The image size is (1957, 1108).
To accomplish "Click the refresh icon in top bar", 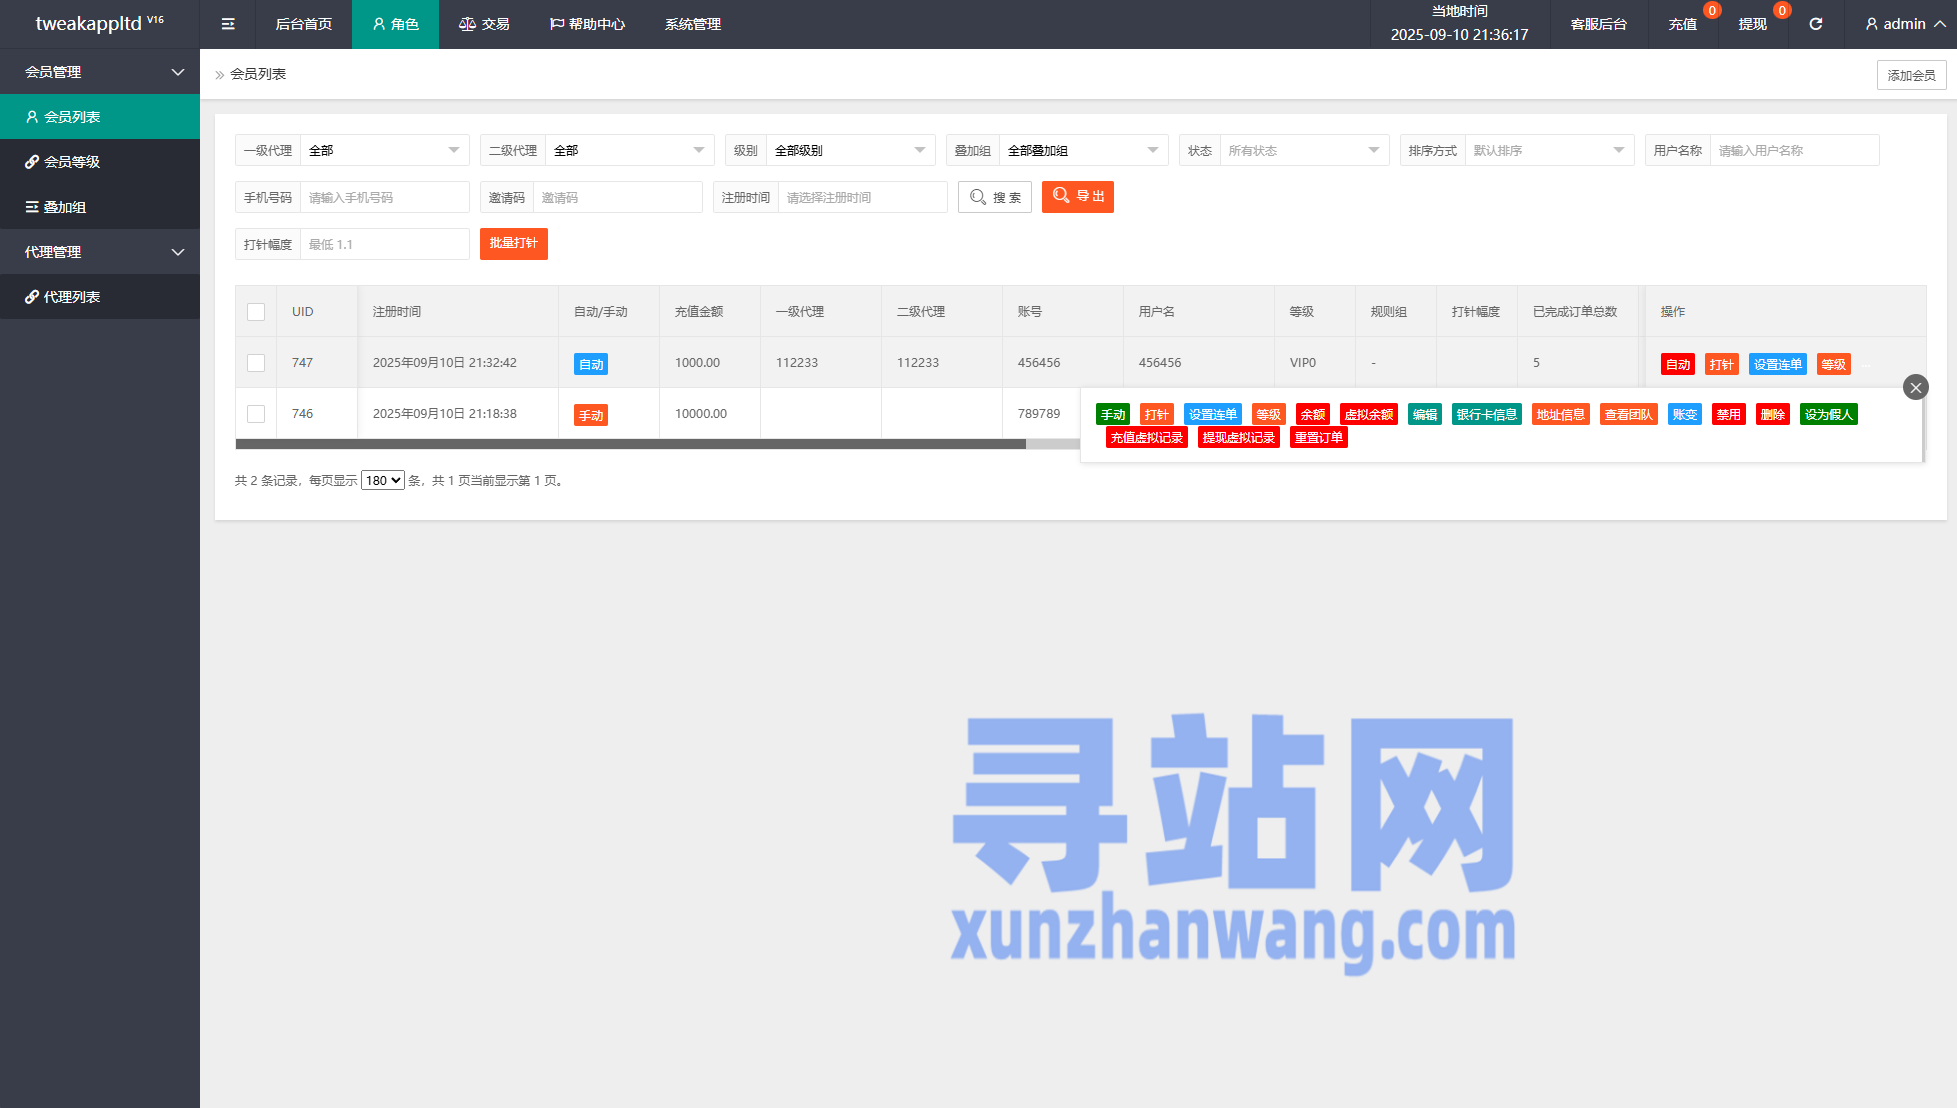I will (x=1815, y=24).
